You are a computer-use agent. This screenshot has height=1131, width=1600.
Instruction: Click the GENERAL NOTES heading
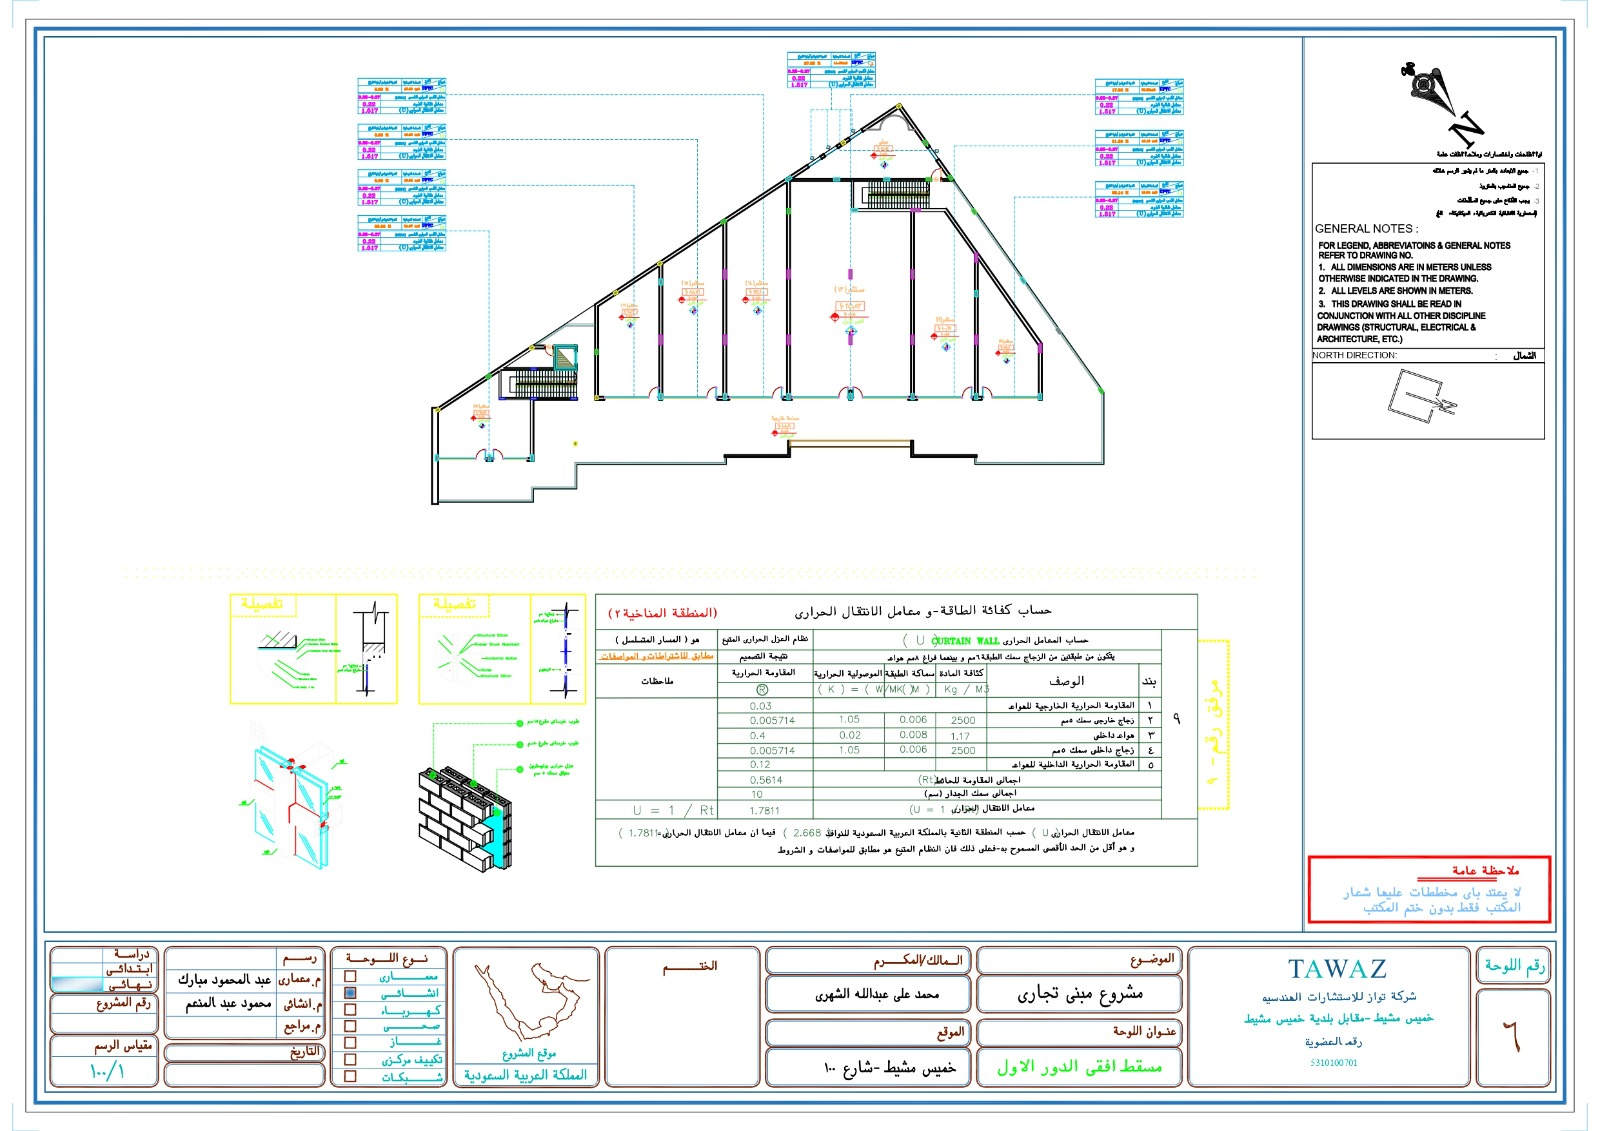pos(1366,229)
